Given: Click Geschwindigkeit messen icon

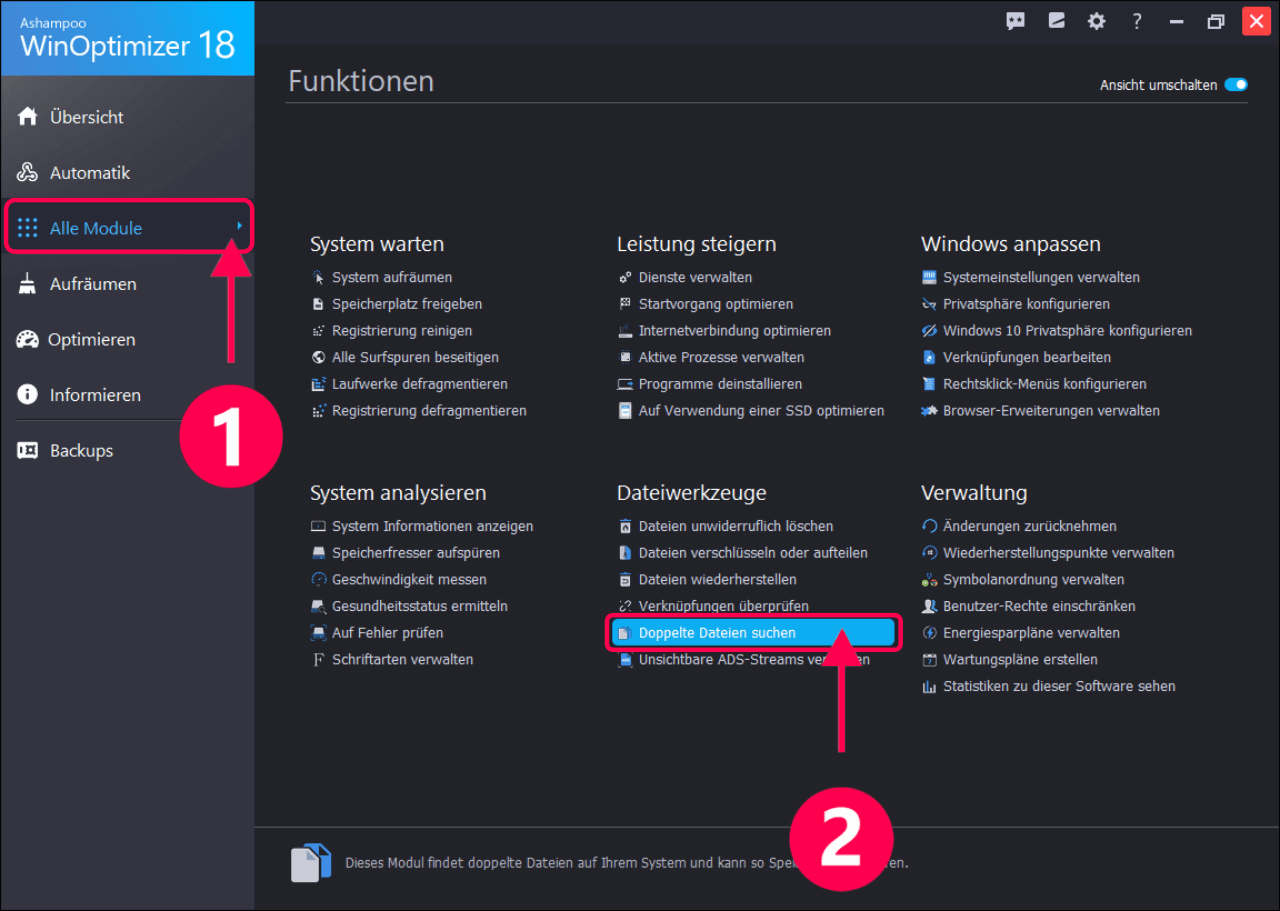Looking at the screenshot, I should [318, 580].
